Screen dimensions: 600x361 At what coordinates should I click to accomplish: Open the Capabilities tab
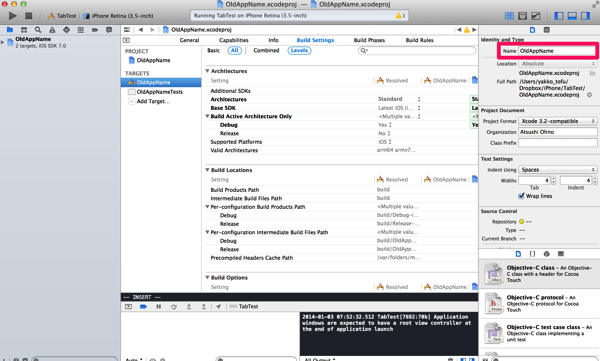point(234,40)
